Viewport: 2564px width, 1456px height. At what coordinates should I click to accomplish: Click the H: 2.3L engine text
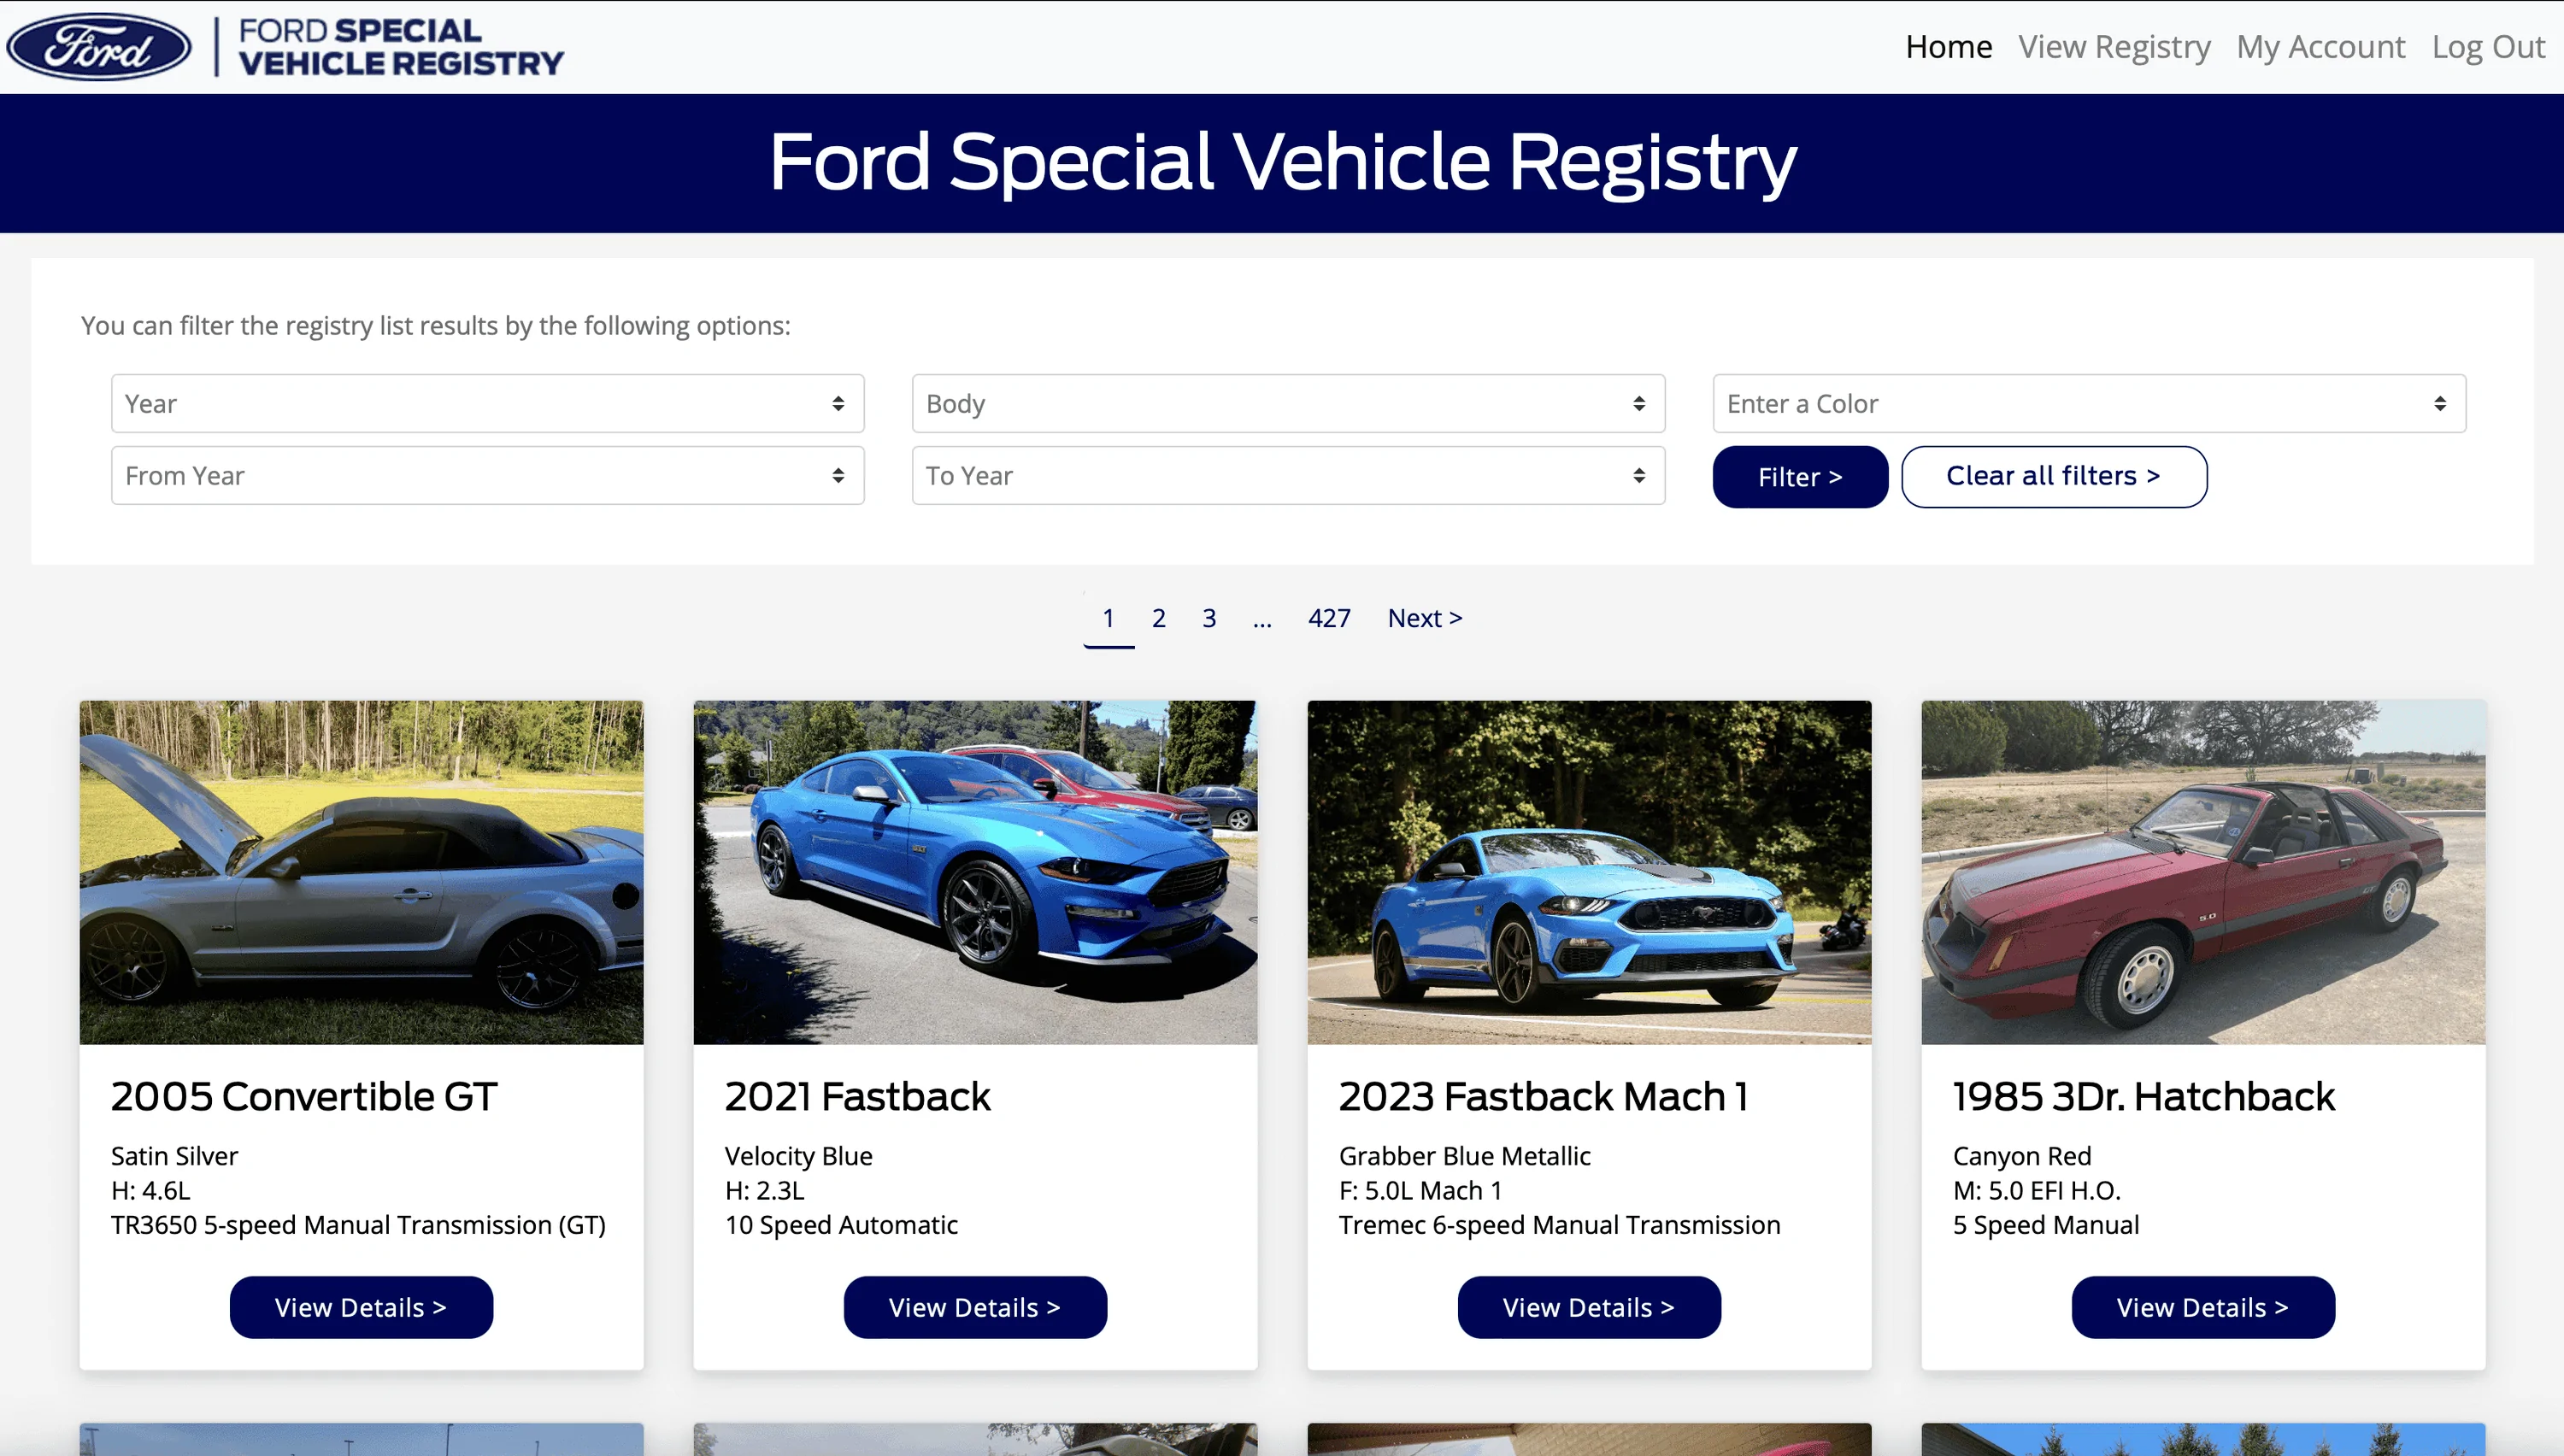pyautogui.click(x=764, y=1190)
